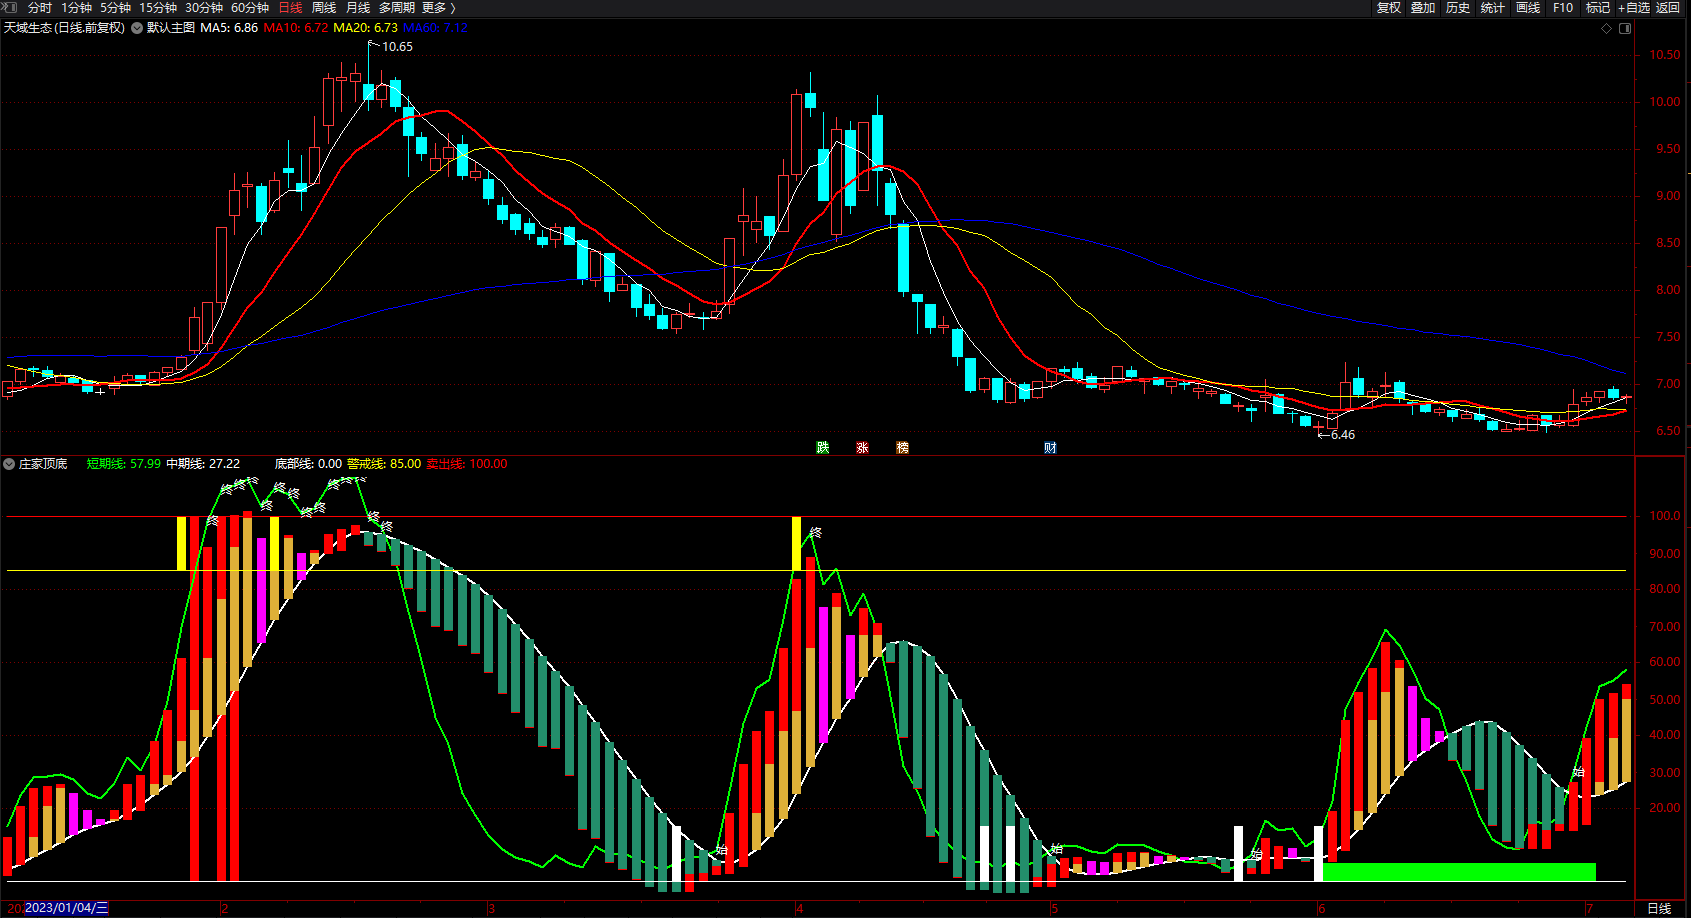This screenshot has height=918, width=1691.
Task: Click the red 涨 event marker
Action: pyautogui.click(x=862, y=447)
